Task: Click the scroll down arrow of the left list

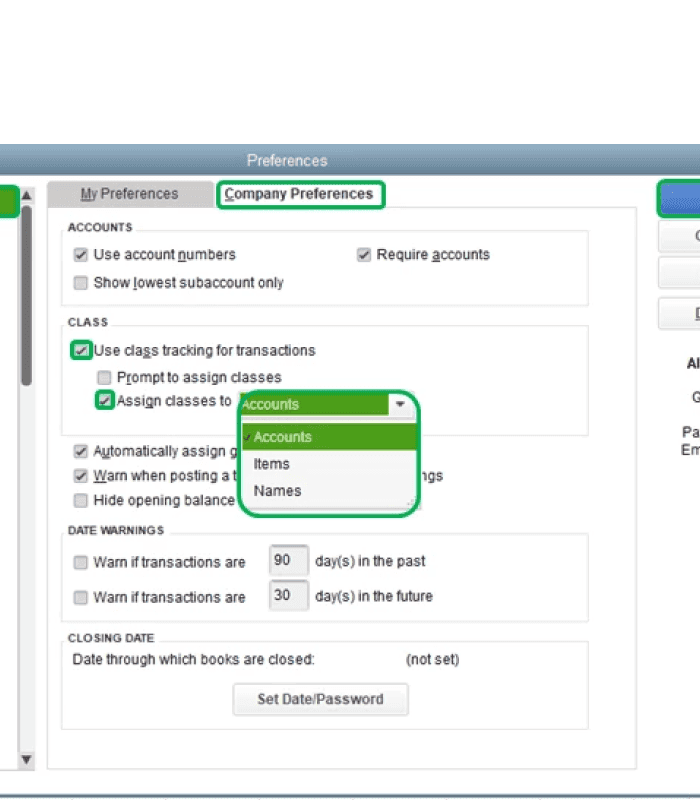Action: [x=27, y=760]
